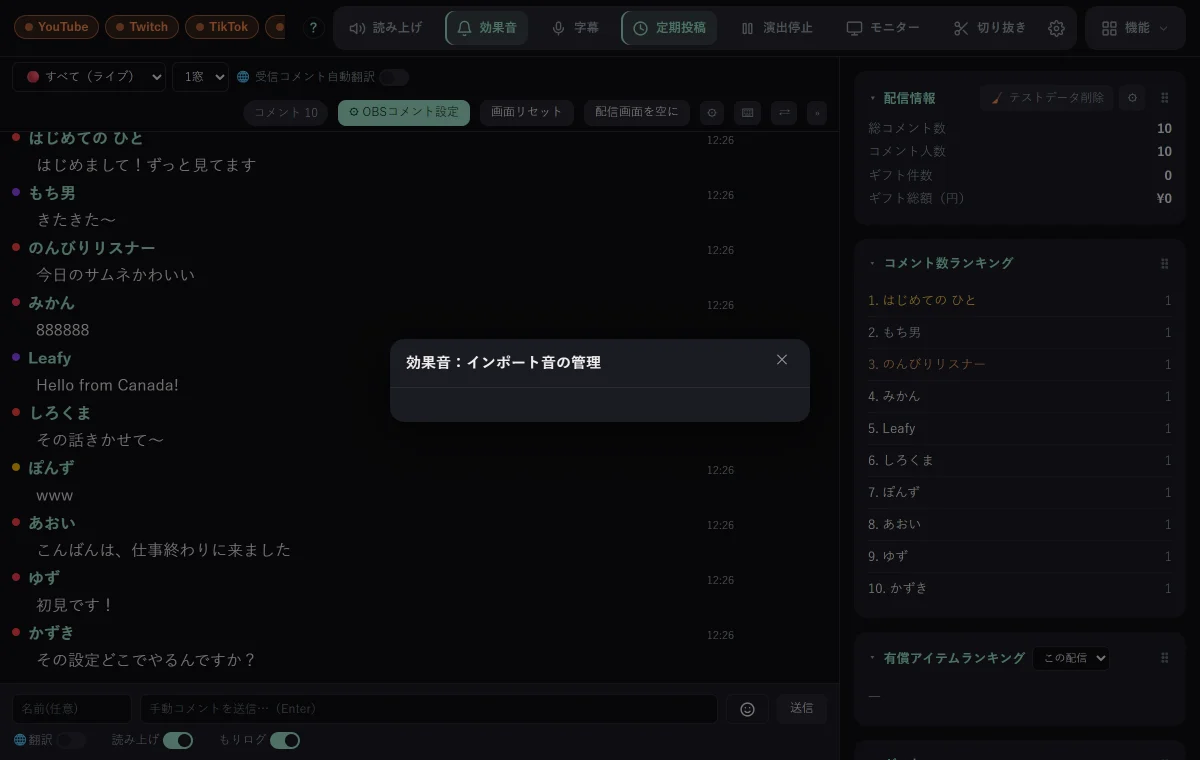Viewport: 1200px width, 760px height.
Task: Click username しろくま in comments
Action: (x=60, y=413)
